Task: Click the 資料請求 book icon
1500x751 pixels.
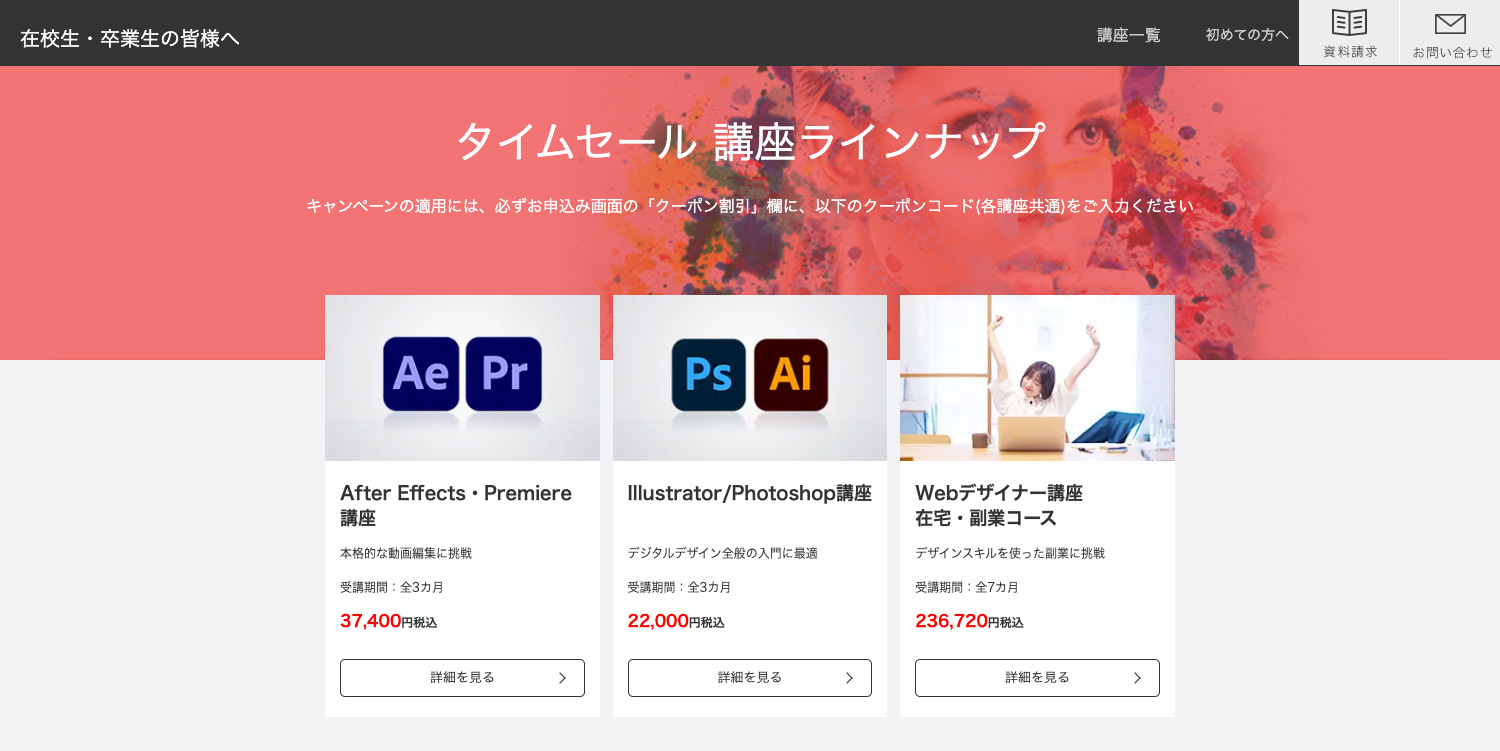Action: pyautogui.click(x=1349, y=22)
